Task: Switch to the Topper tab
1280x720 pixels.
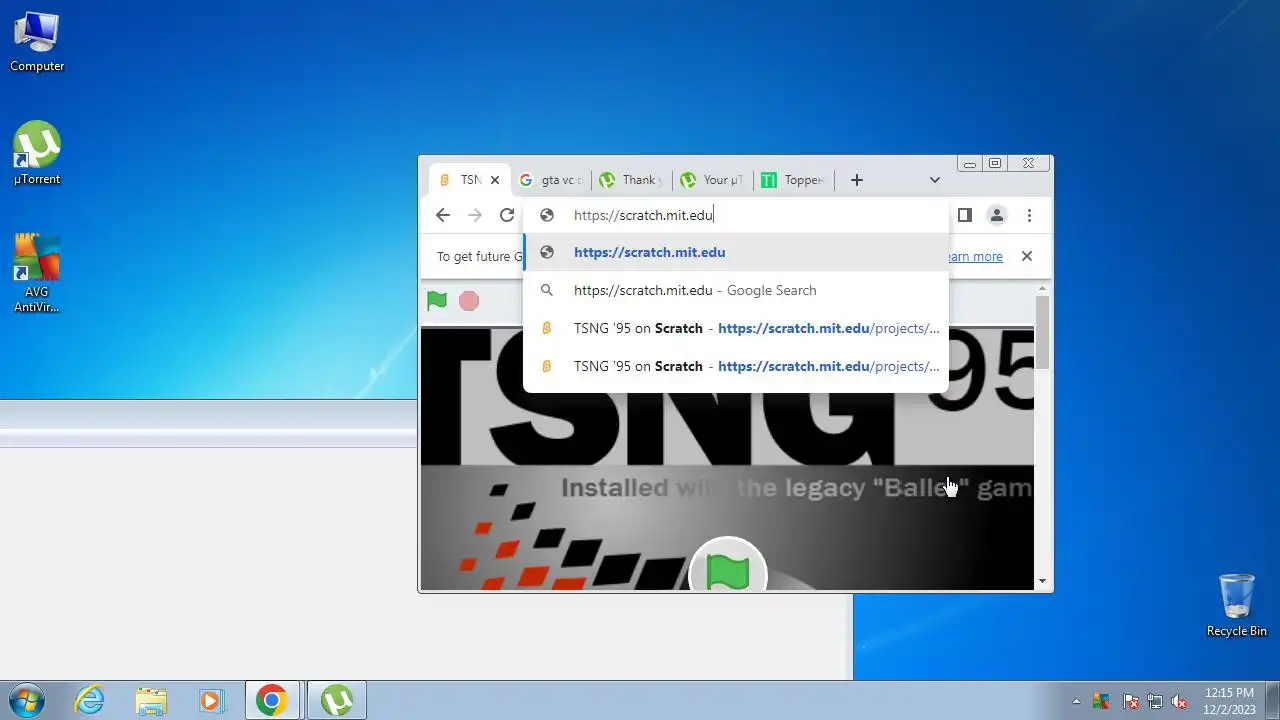Action: click(x=793, y=180)
